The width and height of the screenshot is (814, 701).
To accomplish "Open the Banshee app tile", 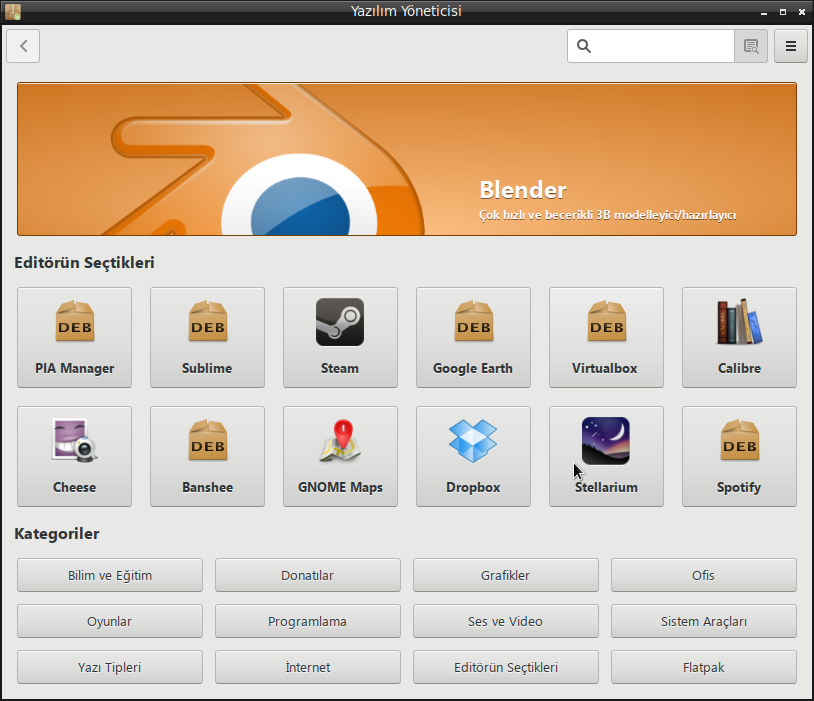I will 207,456.
